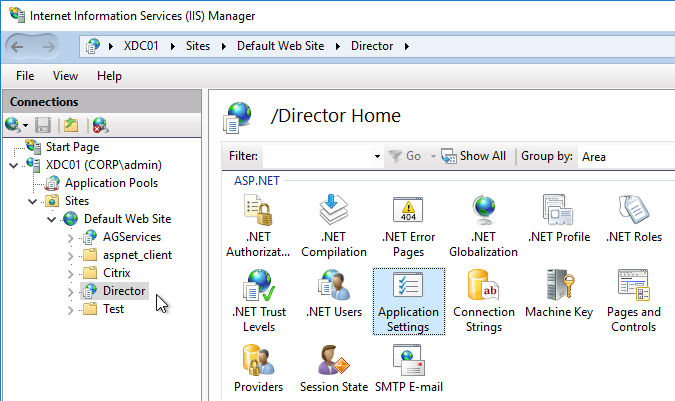675x401 pixels.
Task: Open the dropdown arrow after XDC01 breadcrumb
Action: (173, 46)
